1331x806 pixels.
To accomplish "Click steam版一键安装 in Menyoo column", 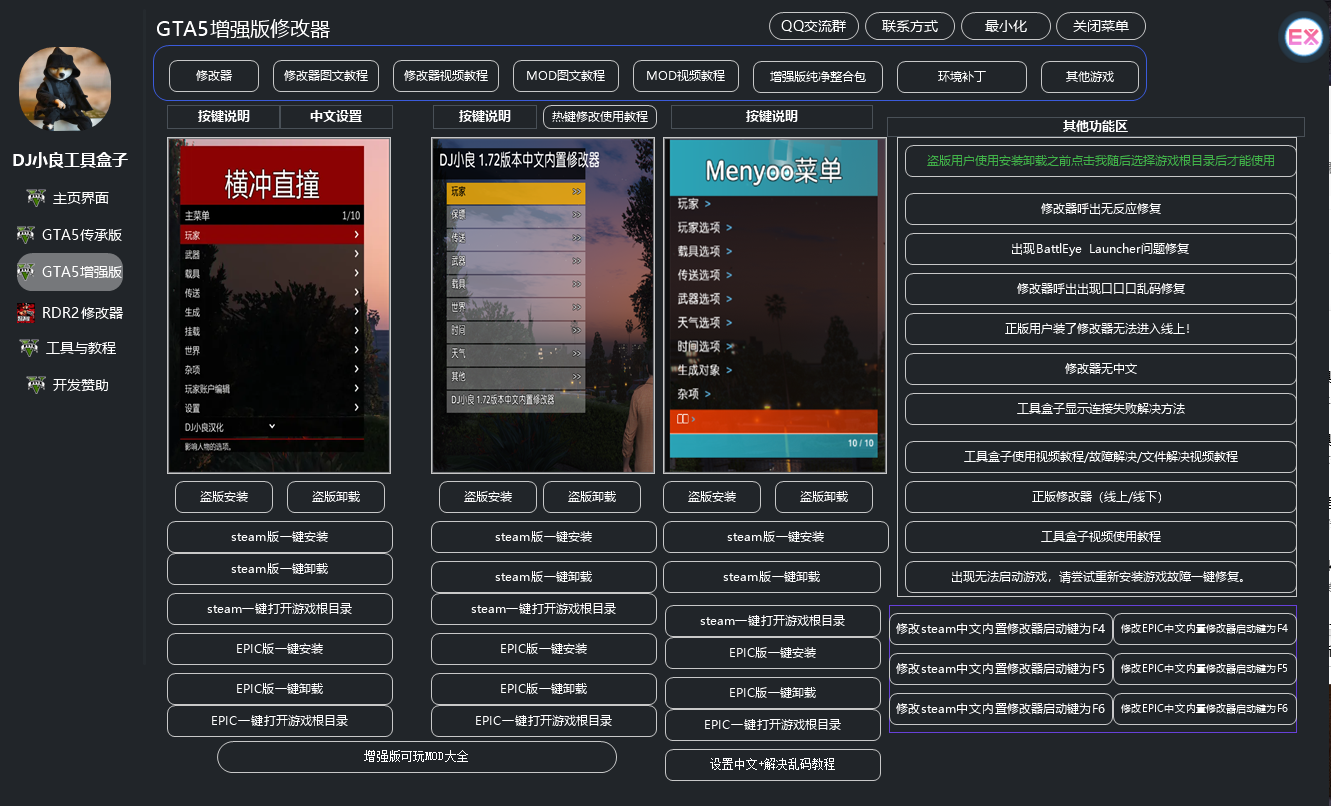I will 776,537.
